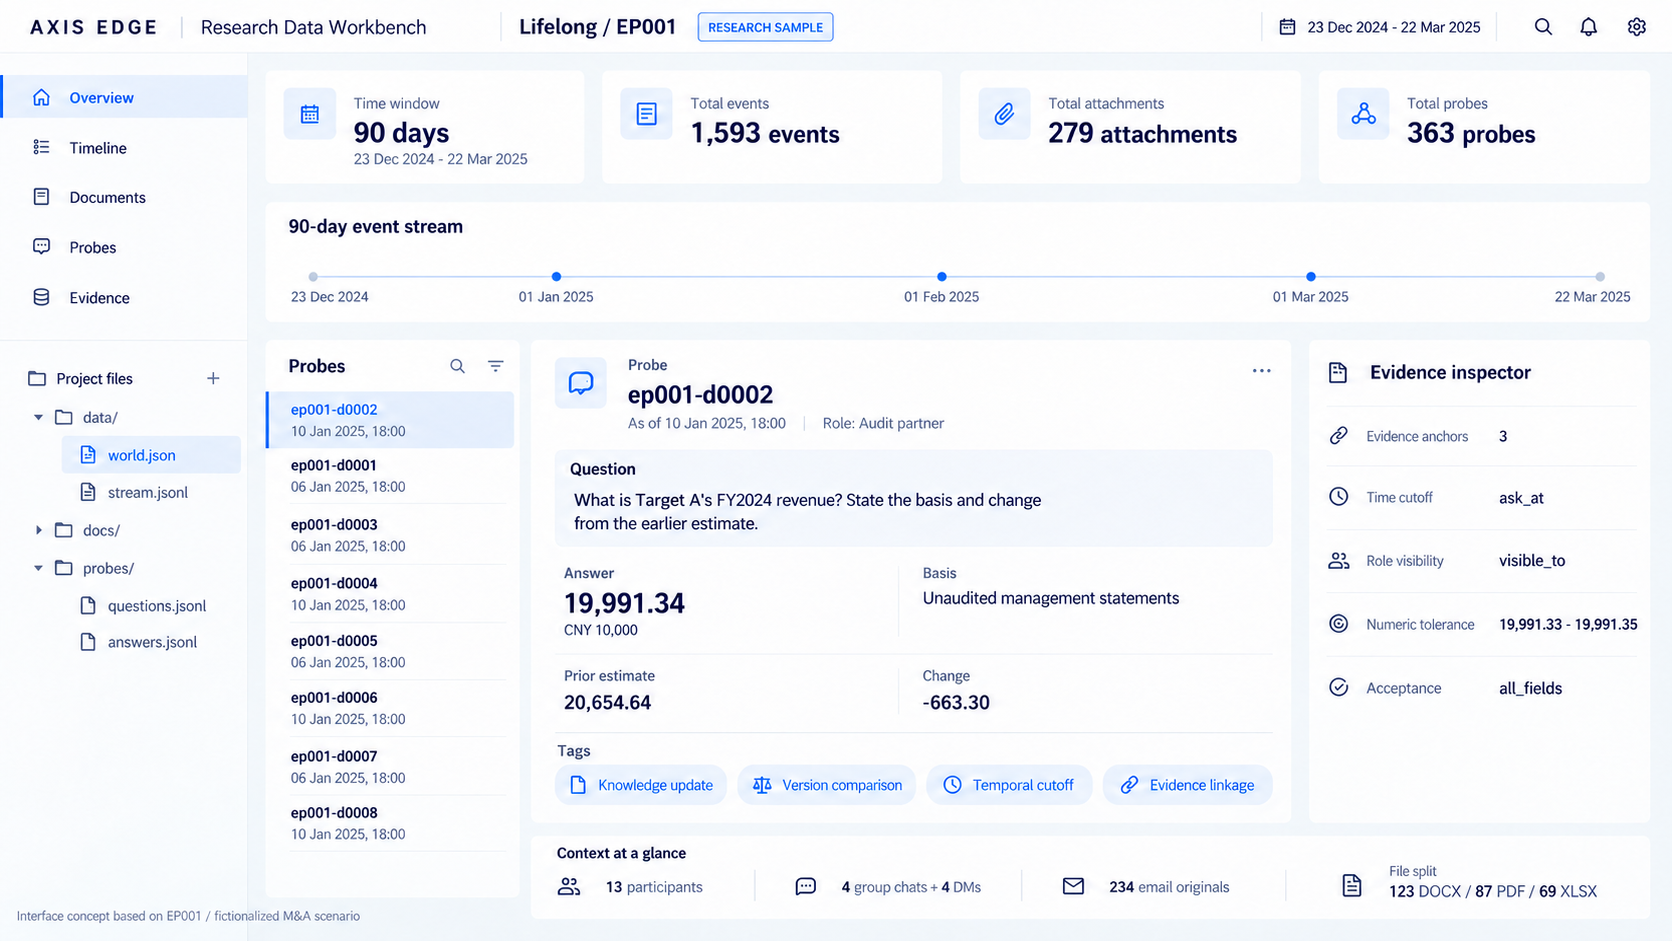Open the probes filter icon
Screen dimensions: 1672x941
(495, 366)
